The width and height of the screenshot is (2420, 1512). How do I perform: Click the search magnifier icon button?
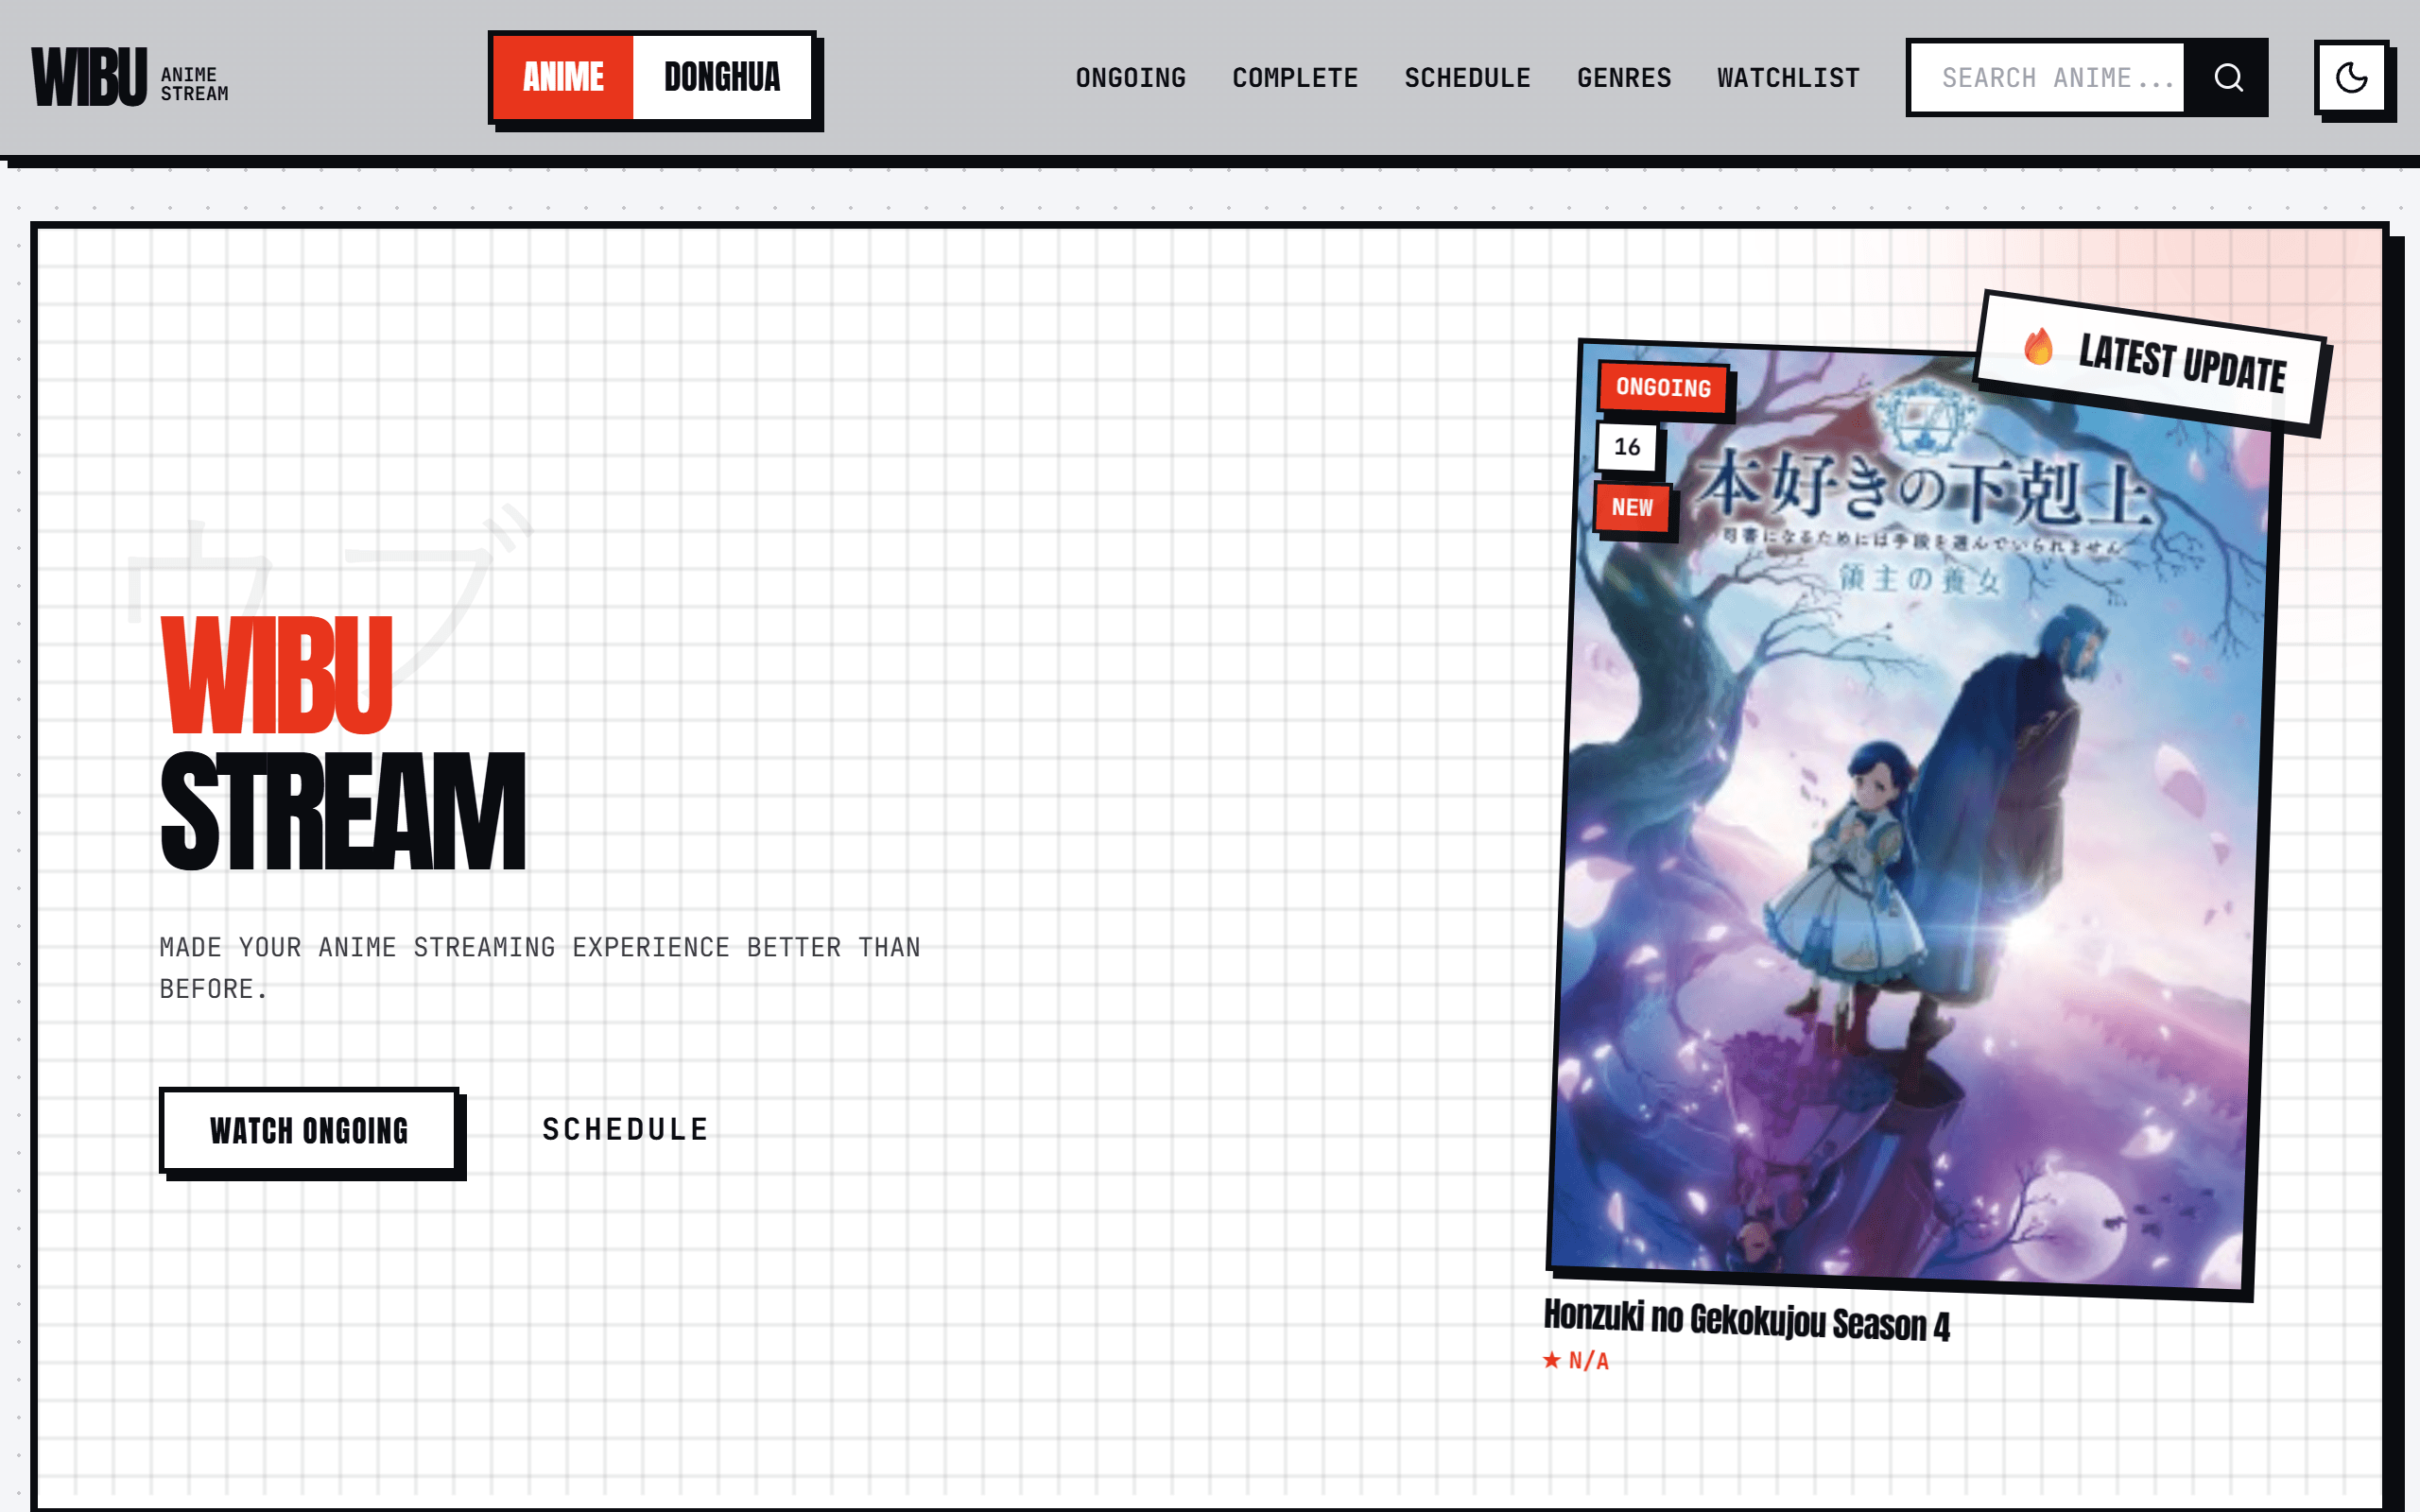tap(2228, 77)
